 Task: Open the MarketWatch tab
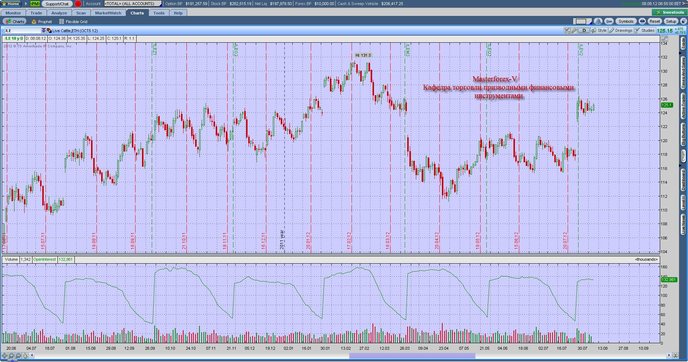click(108, 13)
